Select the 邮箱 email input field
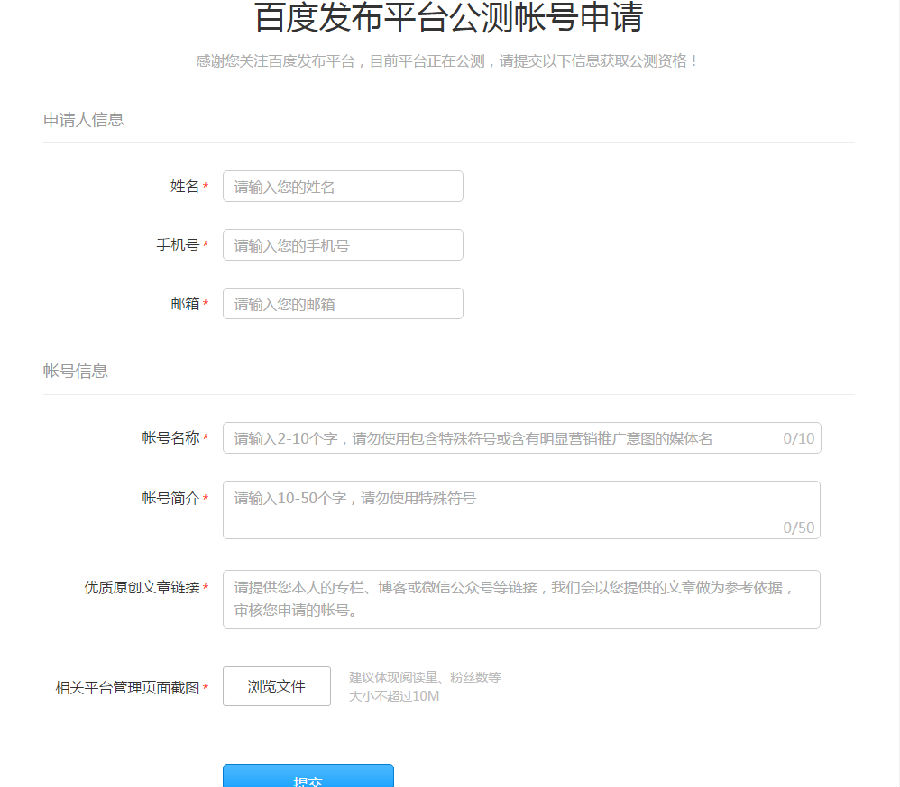Image resolution: width=900 pixels, height=787 pixels. click(343, 304)
